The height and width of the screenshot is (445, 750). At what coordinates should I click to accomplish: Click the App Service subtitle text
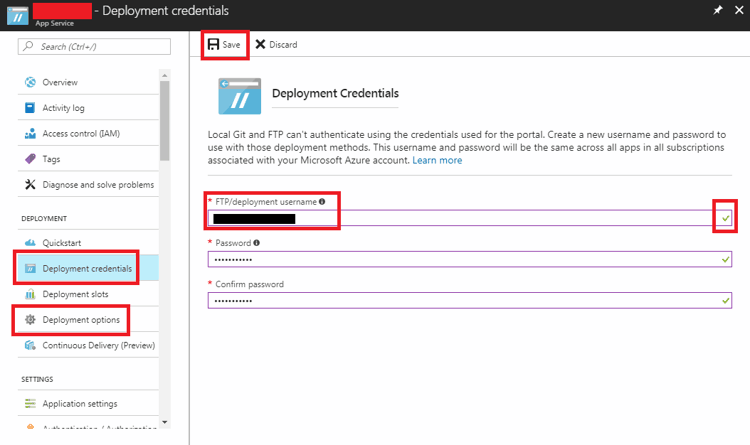point(55,23)
